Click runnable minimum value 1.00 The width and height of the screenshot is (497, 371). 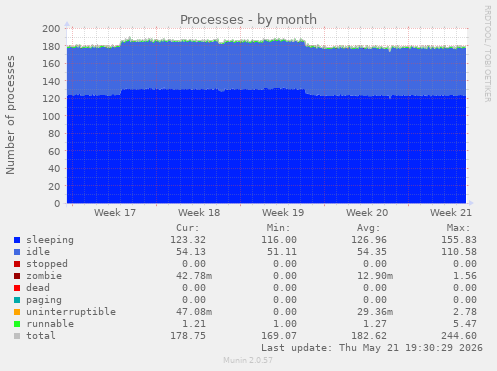pos(285,324)
